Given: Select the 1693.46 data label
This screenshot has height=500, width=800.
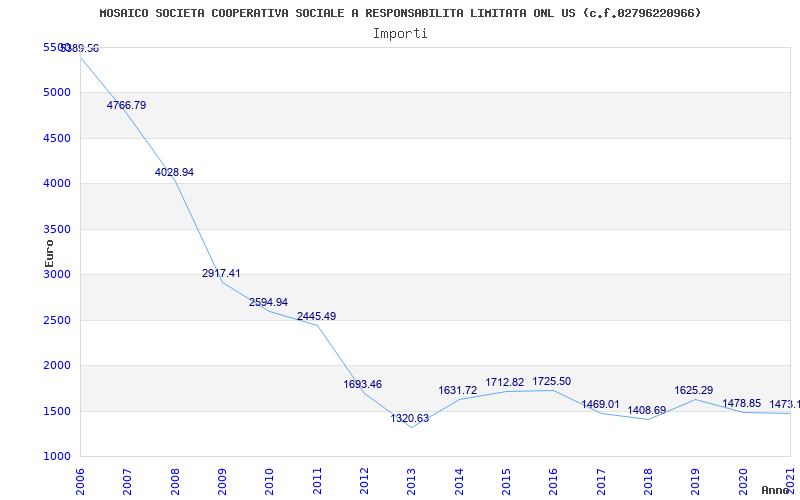Looking at the screenshot, I should coord(362,384).
